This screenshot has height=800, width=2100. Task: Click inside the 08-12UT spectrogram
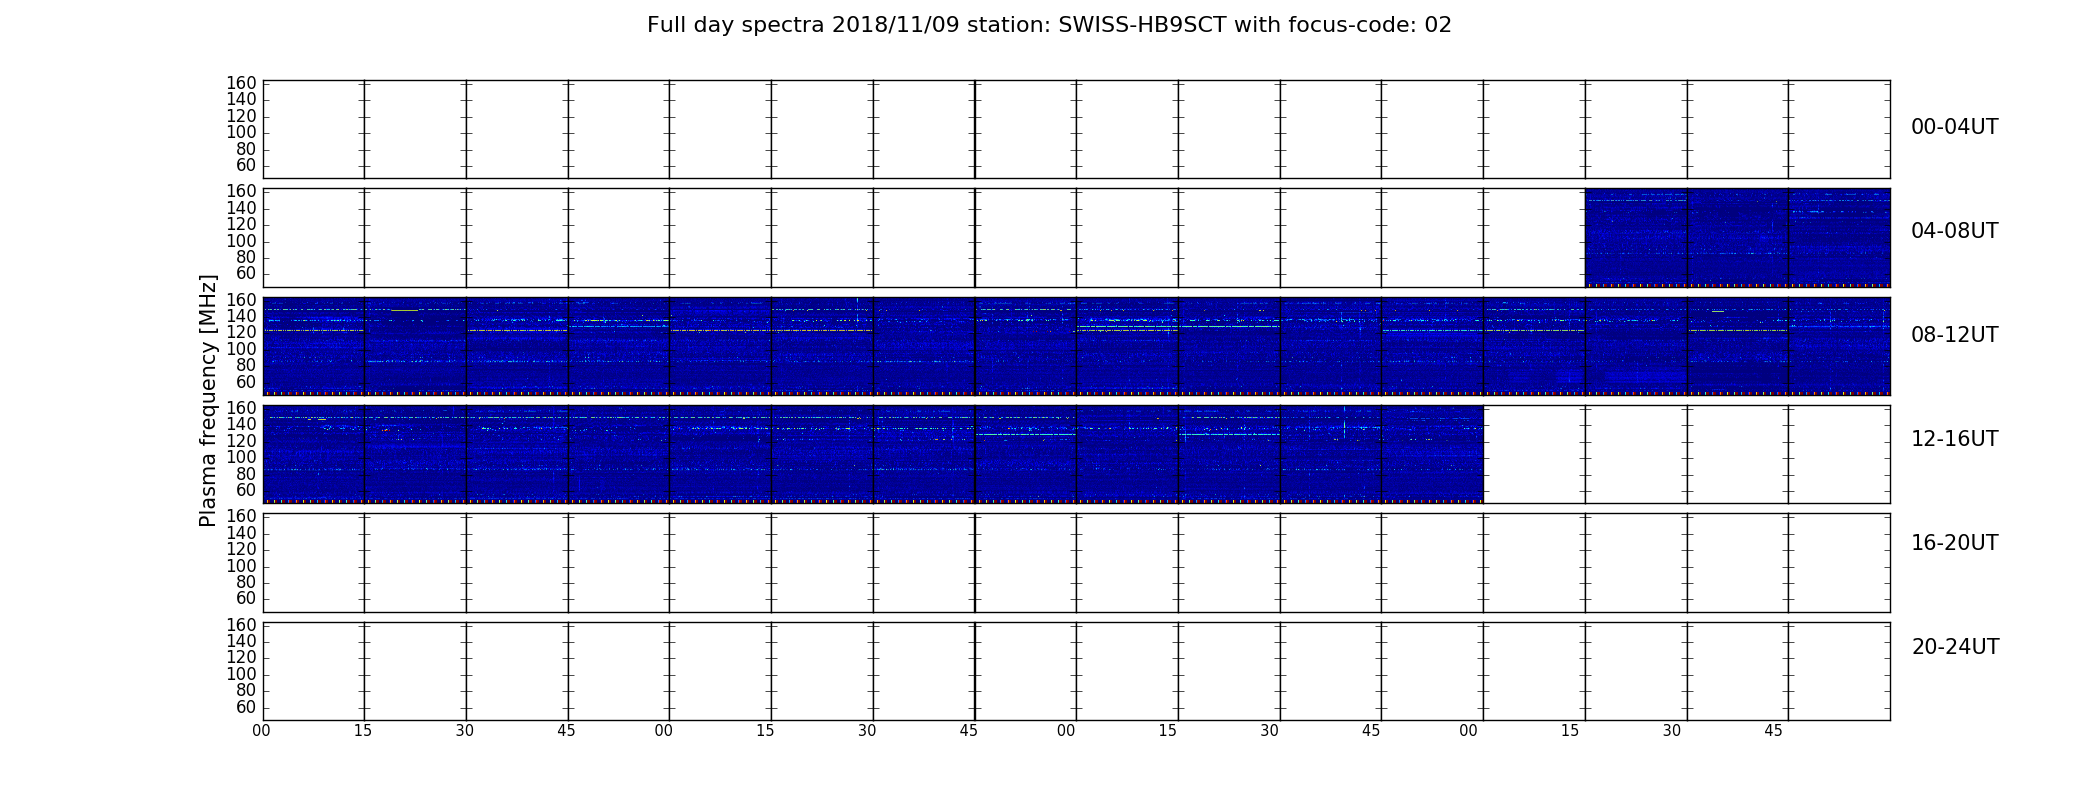1076,346
